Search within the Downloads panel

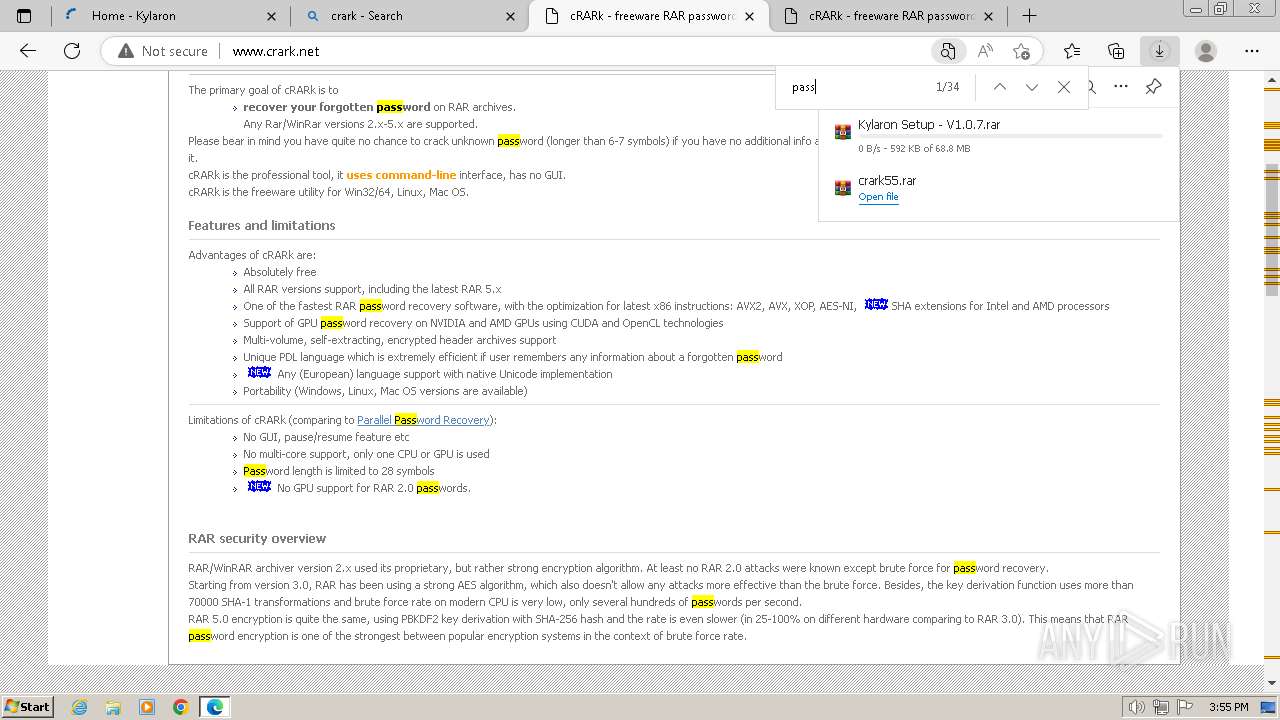tap(1092, 87)
